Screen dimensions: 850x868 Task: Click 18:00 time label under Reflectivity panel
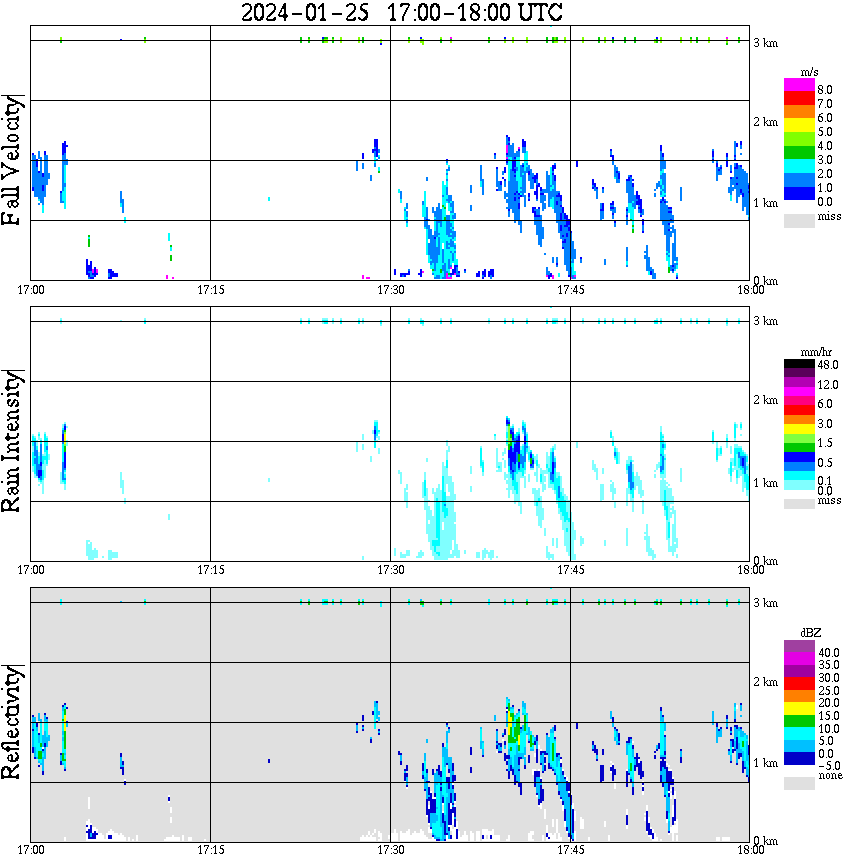tap(750, 850)
